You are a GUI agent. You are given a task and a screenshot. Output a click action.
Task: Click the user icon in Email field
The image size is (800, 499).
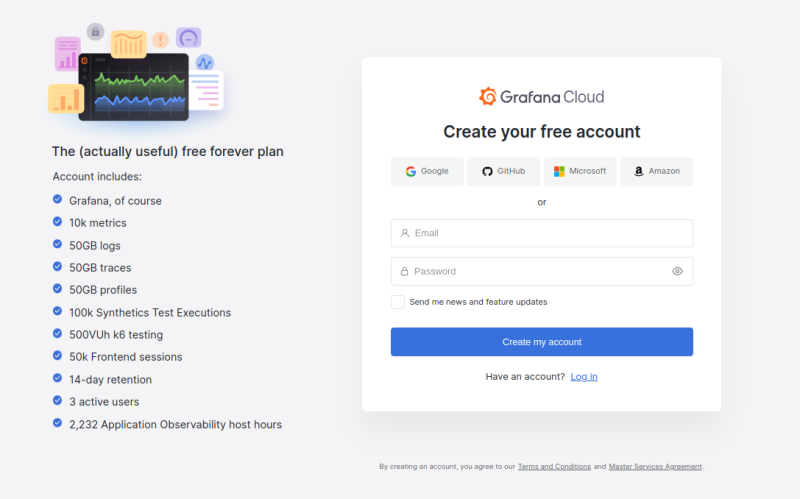(404, 233)
